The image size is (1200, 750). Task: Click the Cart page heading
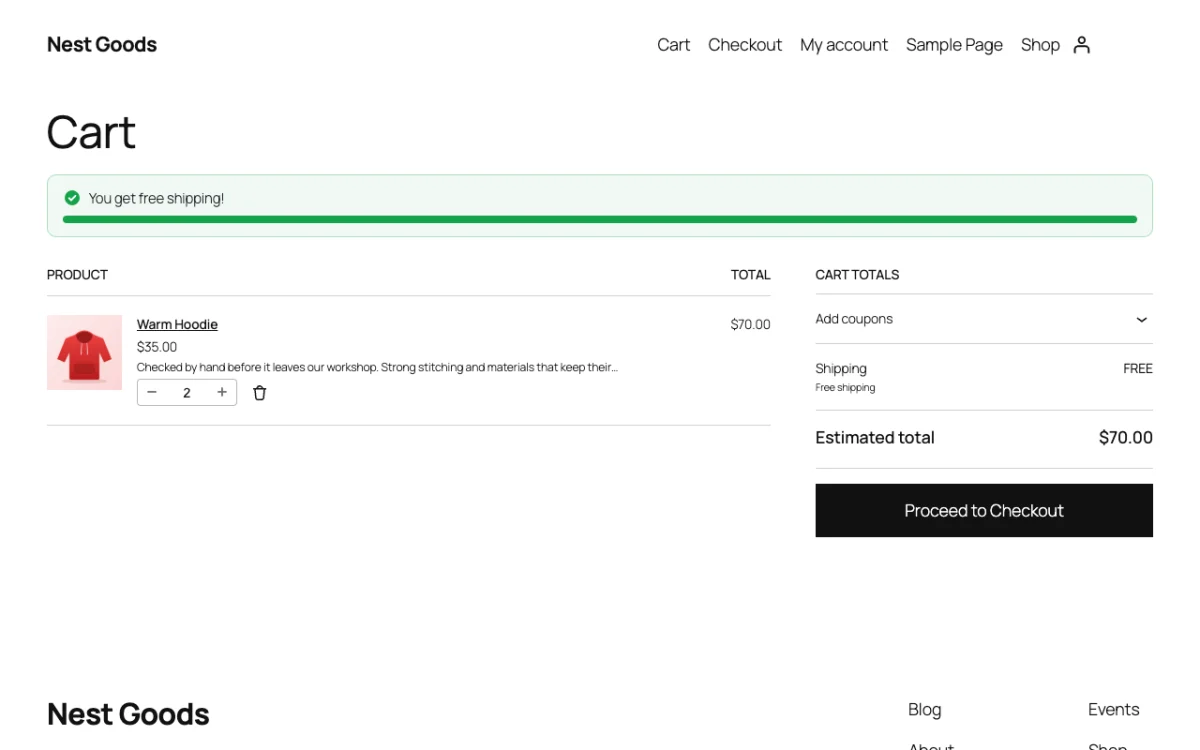click(x=91, y=132)
